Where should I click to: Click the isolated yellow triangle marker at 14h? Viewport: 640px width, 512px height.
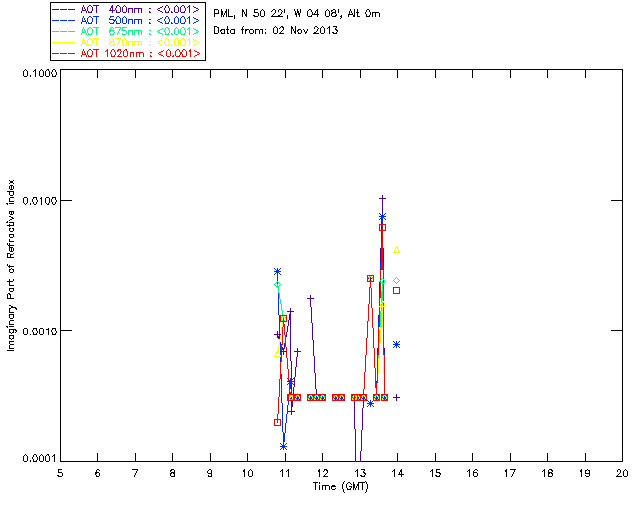coord(396,250)
